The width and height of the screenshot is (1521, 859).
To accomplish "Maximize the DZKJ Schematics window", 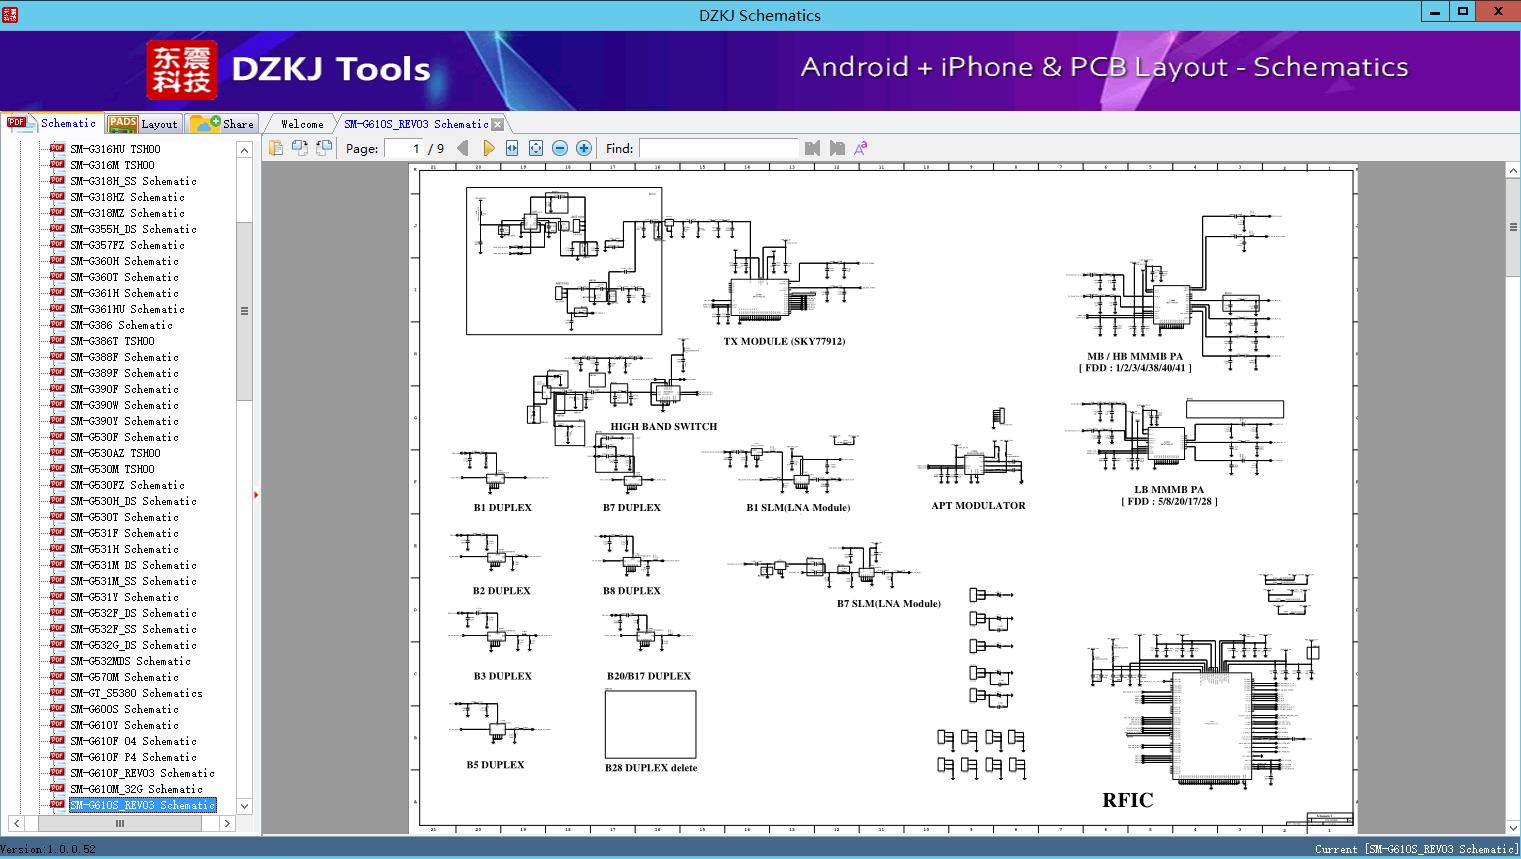I will pyautogui.click(x=1463, y=11).
